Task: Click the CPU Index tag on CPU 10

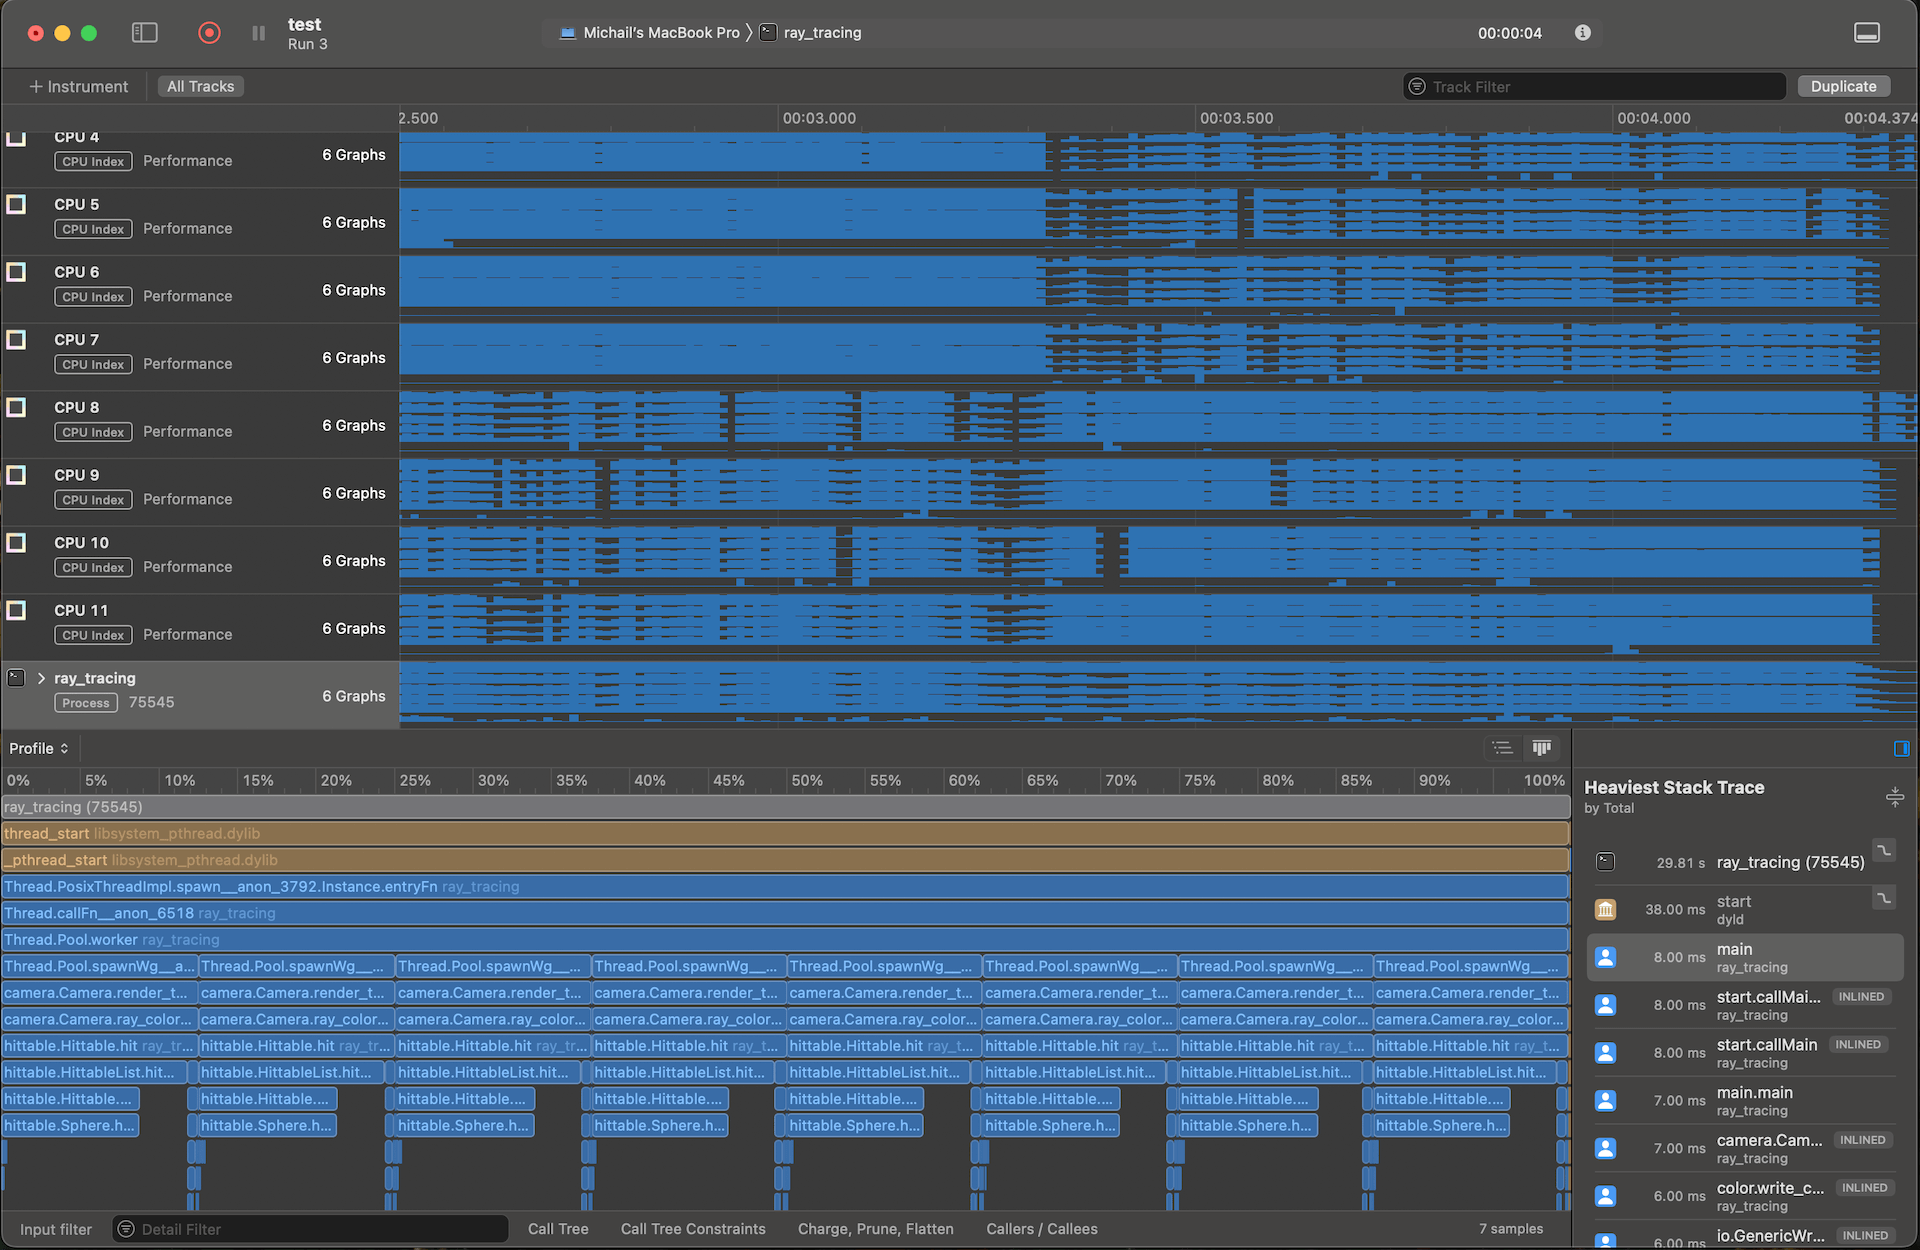Action: 93,568
